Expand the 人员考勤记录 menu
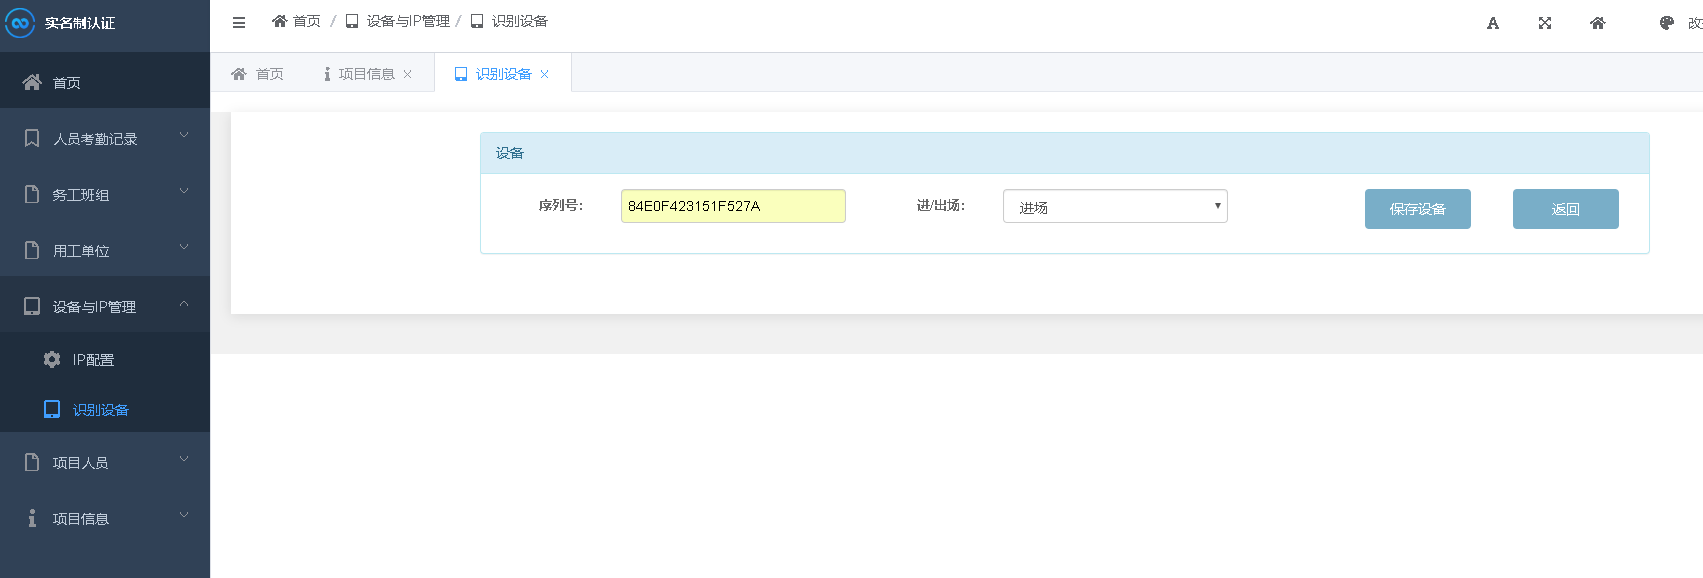This screenshot has width=1703, height=578. pyautogui.click(x=105, y=138)
